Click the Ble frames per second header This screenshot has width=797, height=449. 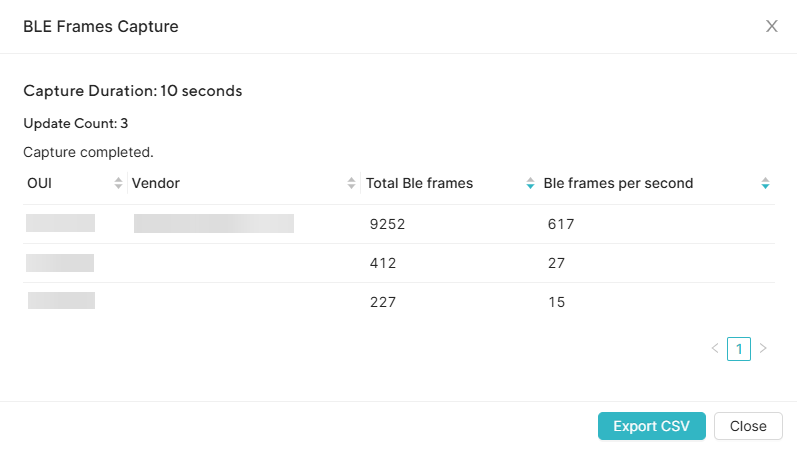pos(618,184)
